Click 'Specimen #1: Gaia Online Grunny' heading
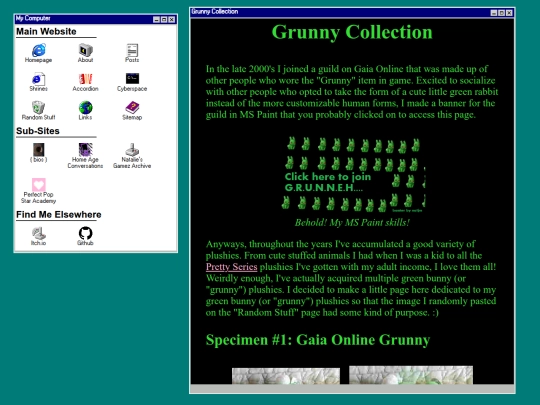The image size is (540, 405). click(318, 340)
